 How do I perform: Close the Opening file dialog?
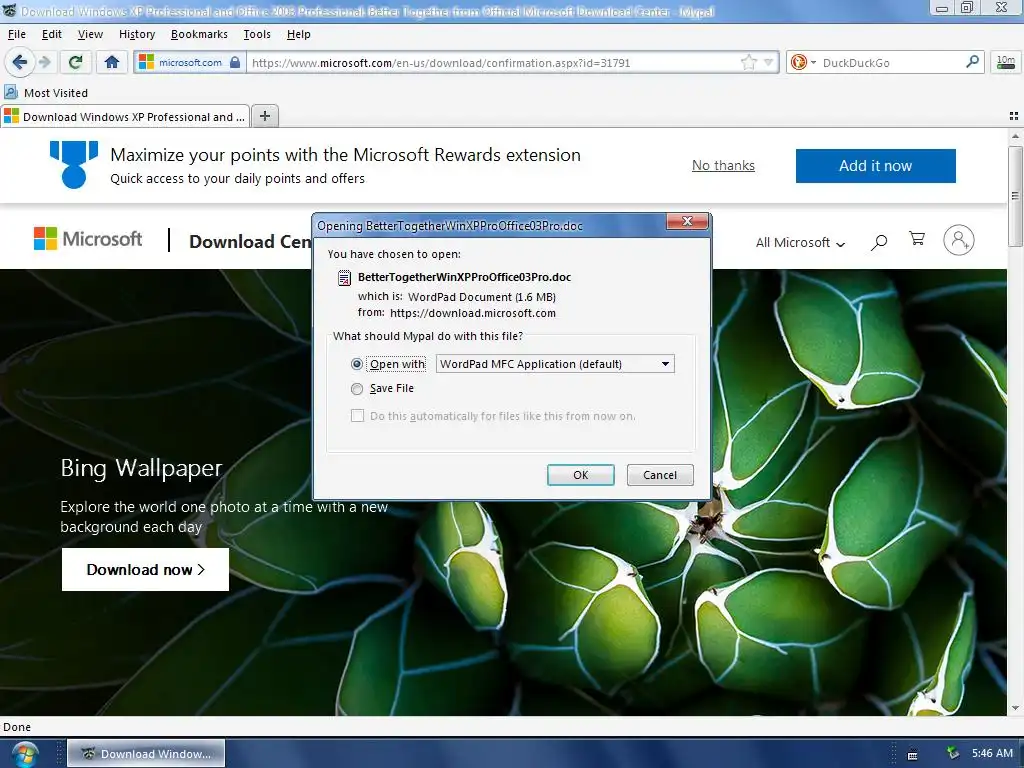[687, 221]
